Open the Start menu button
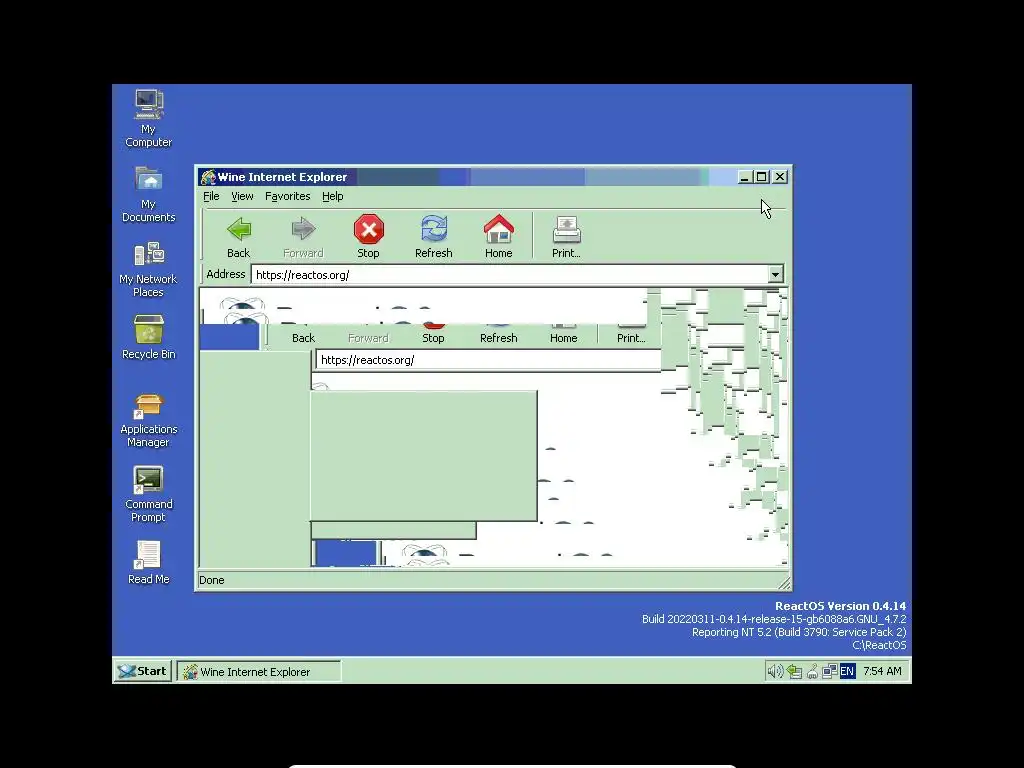 [143, 671]
